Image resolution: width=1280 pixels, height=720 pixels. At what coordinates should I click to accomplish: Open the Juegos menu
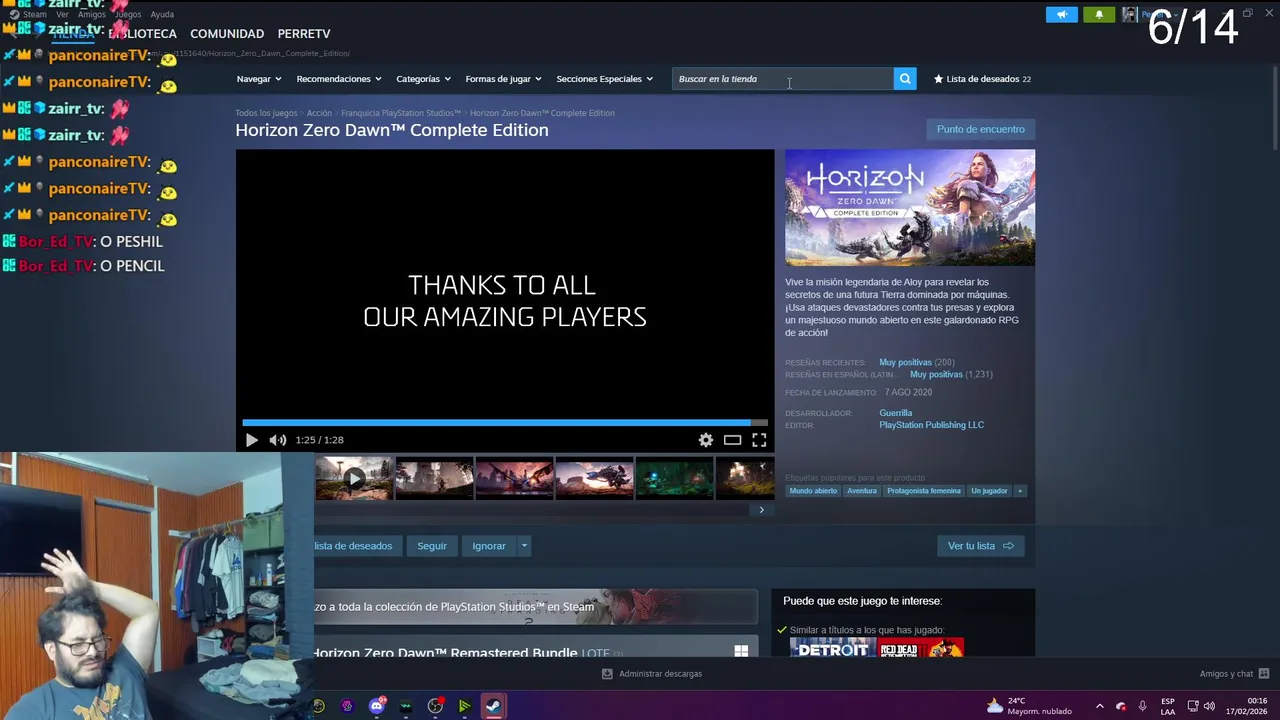[128, 14]
